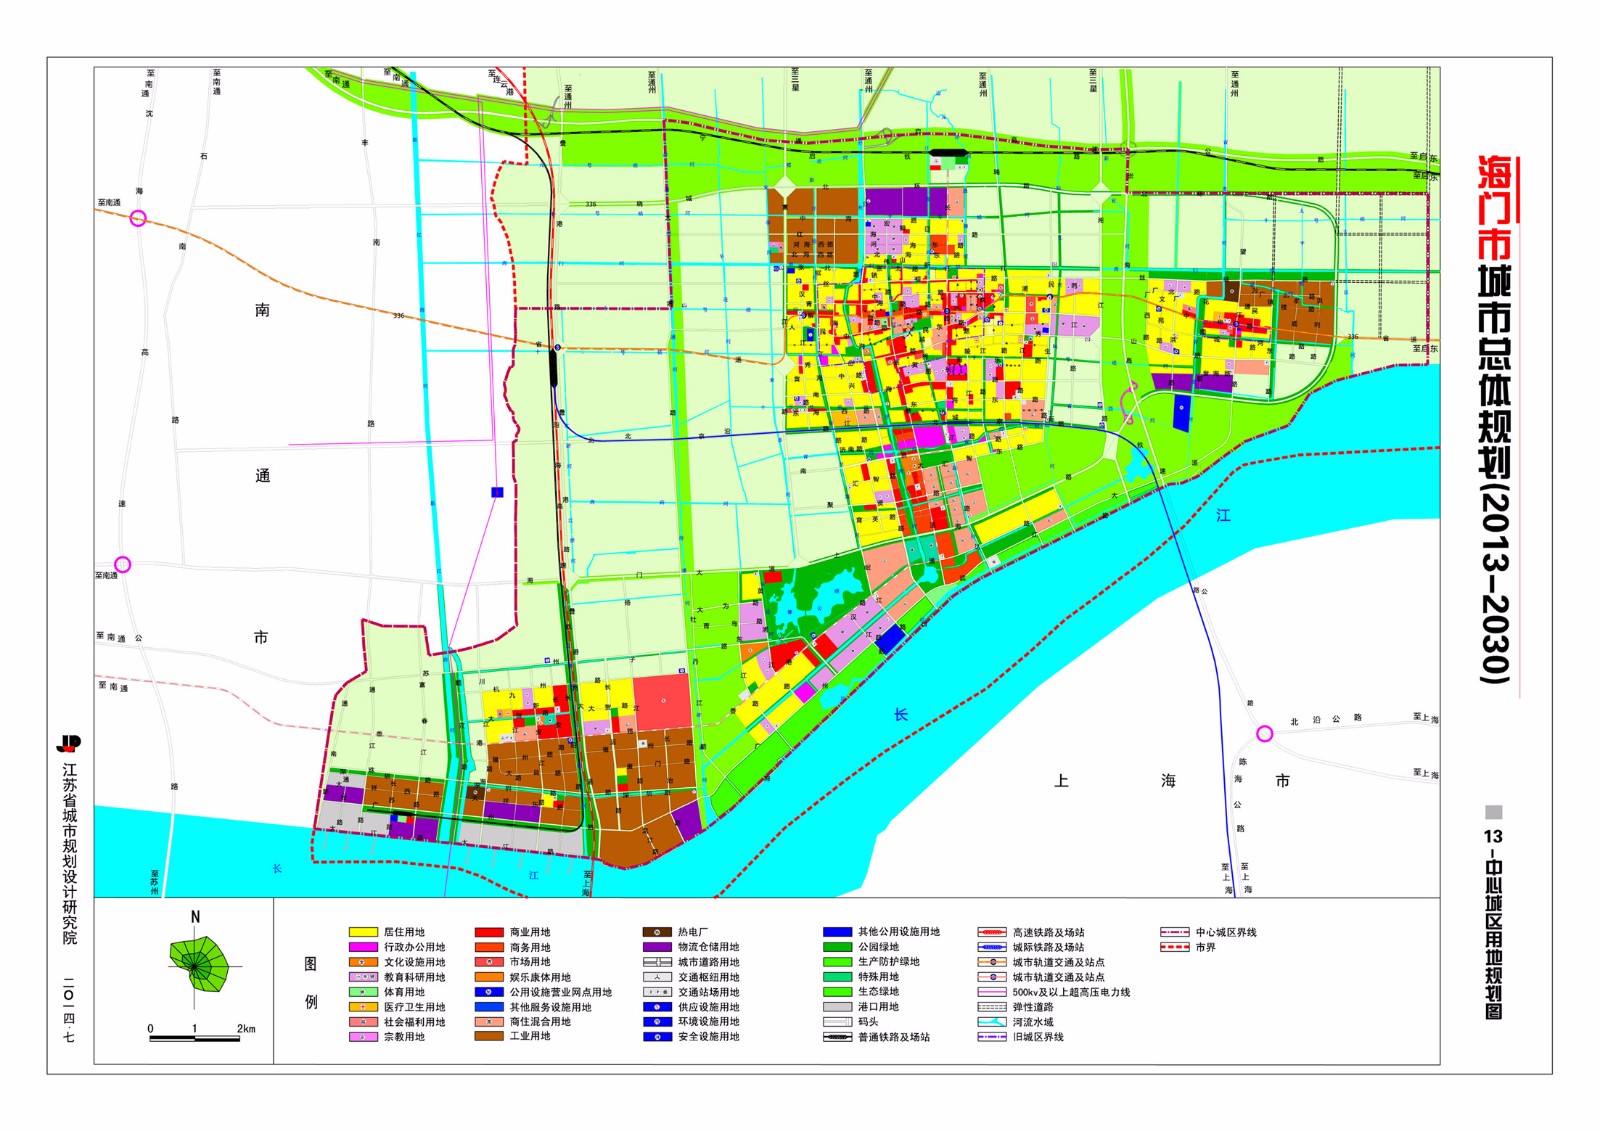
Task: Click the 交通枢纽用地 legend symbol
Action: [x=656, y=977]
